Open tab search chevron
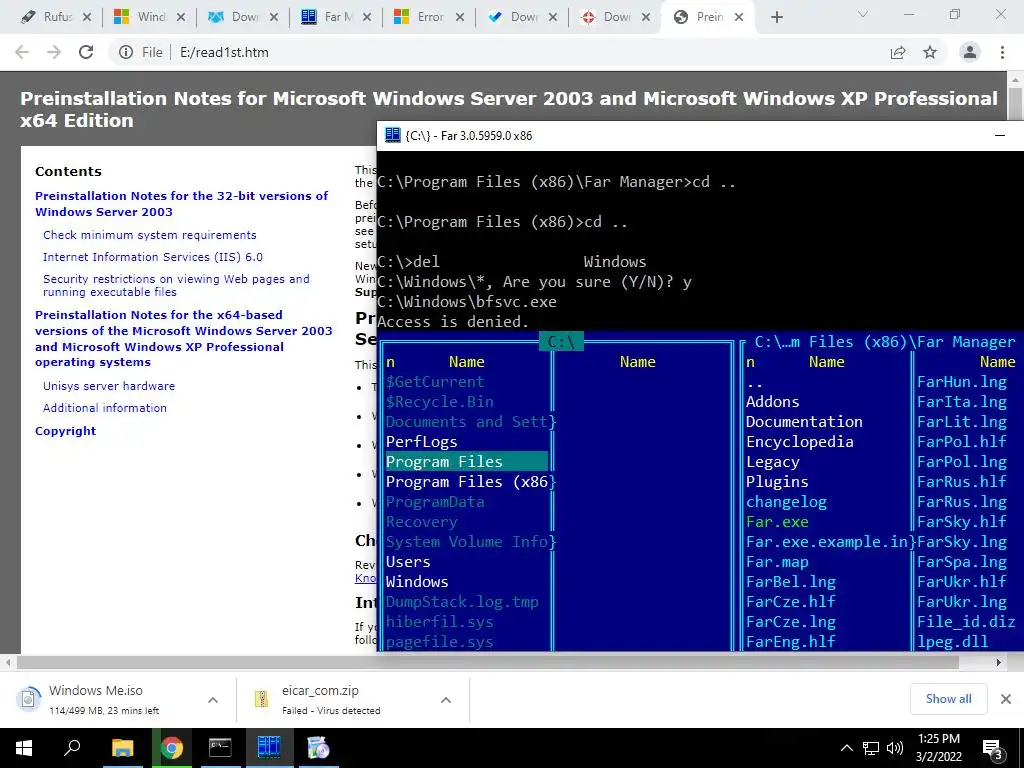 coord(863,14)
